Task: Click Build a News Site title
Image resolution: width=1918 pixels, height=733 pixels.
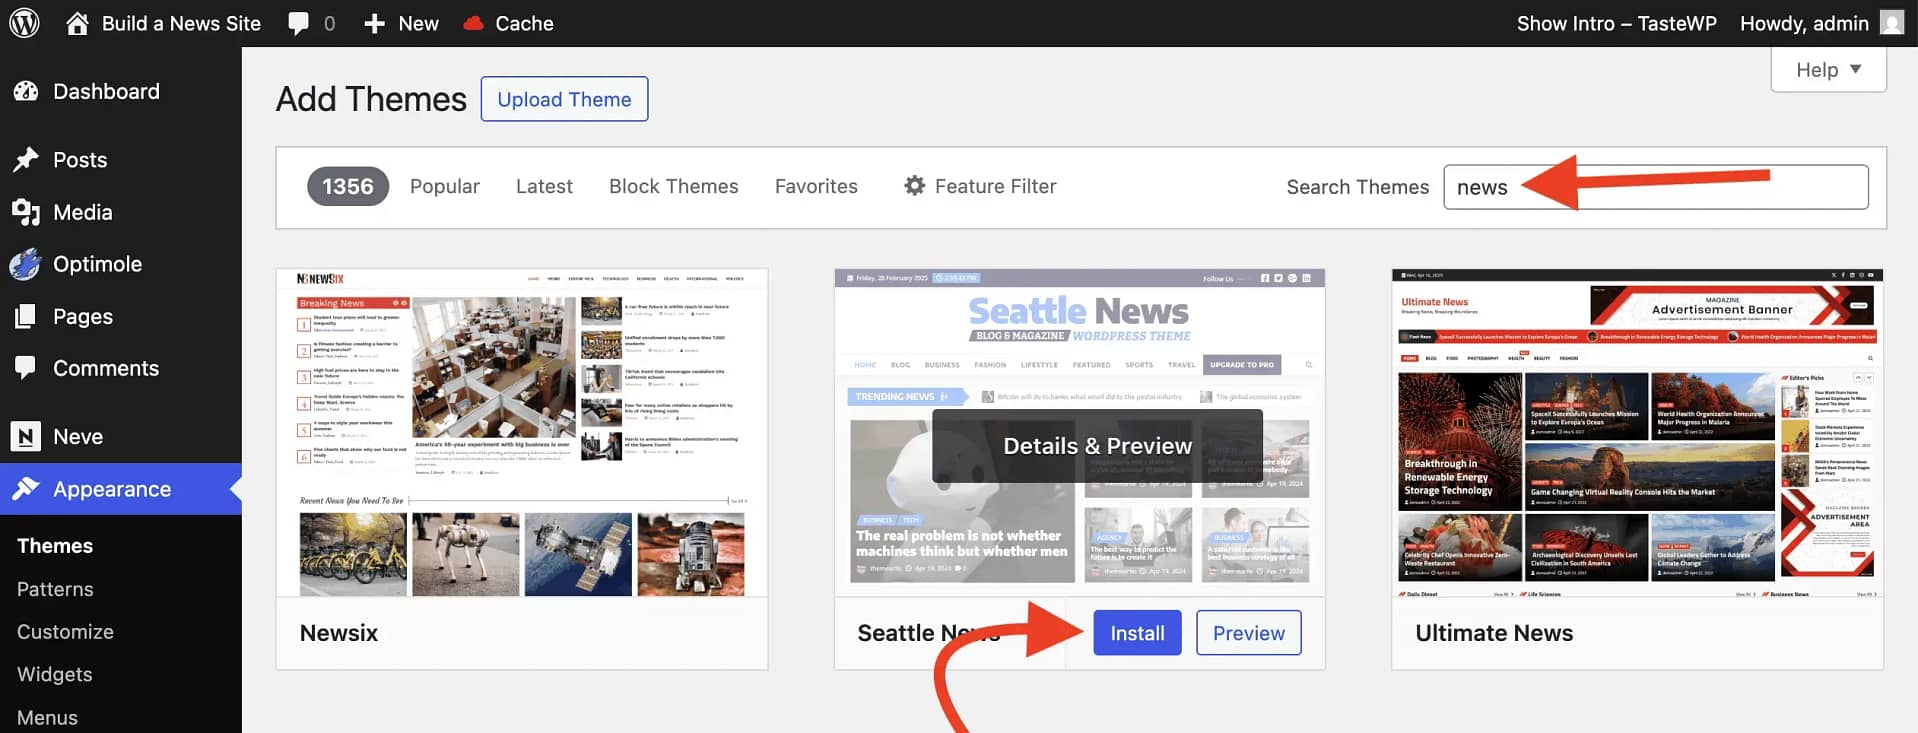Action: tap(181, 24)
